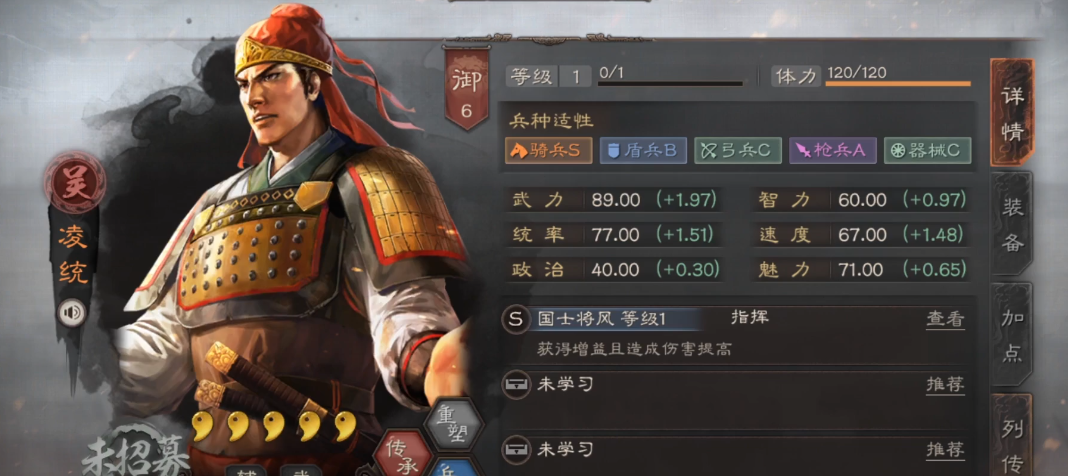The image size is (1068, 476).
Task: Open the 传承 hexagon button
Action: (402, 453)
